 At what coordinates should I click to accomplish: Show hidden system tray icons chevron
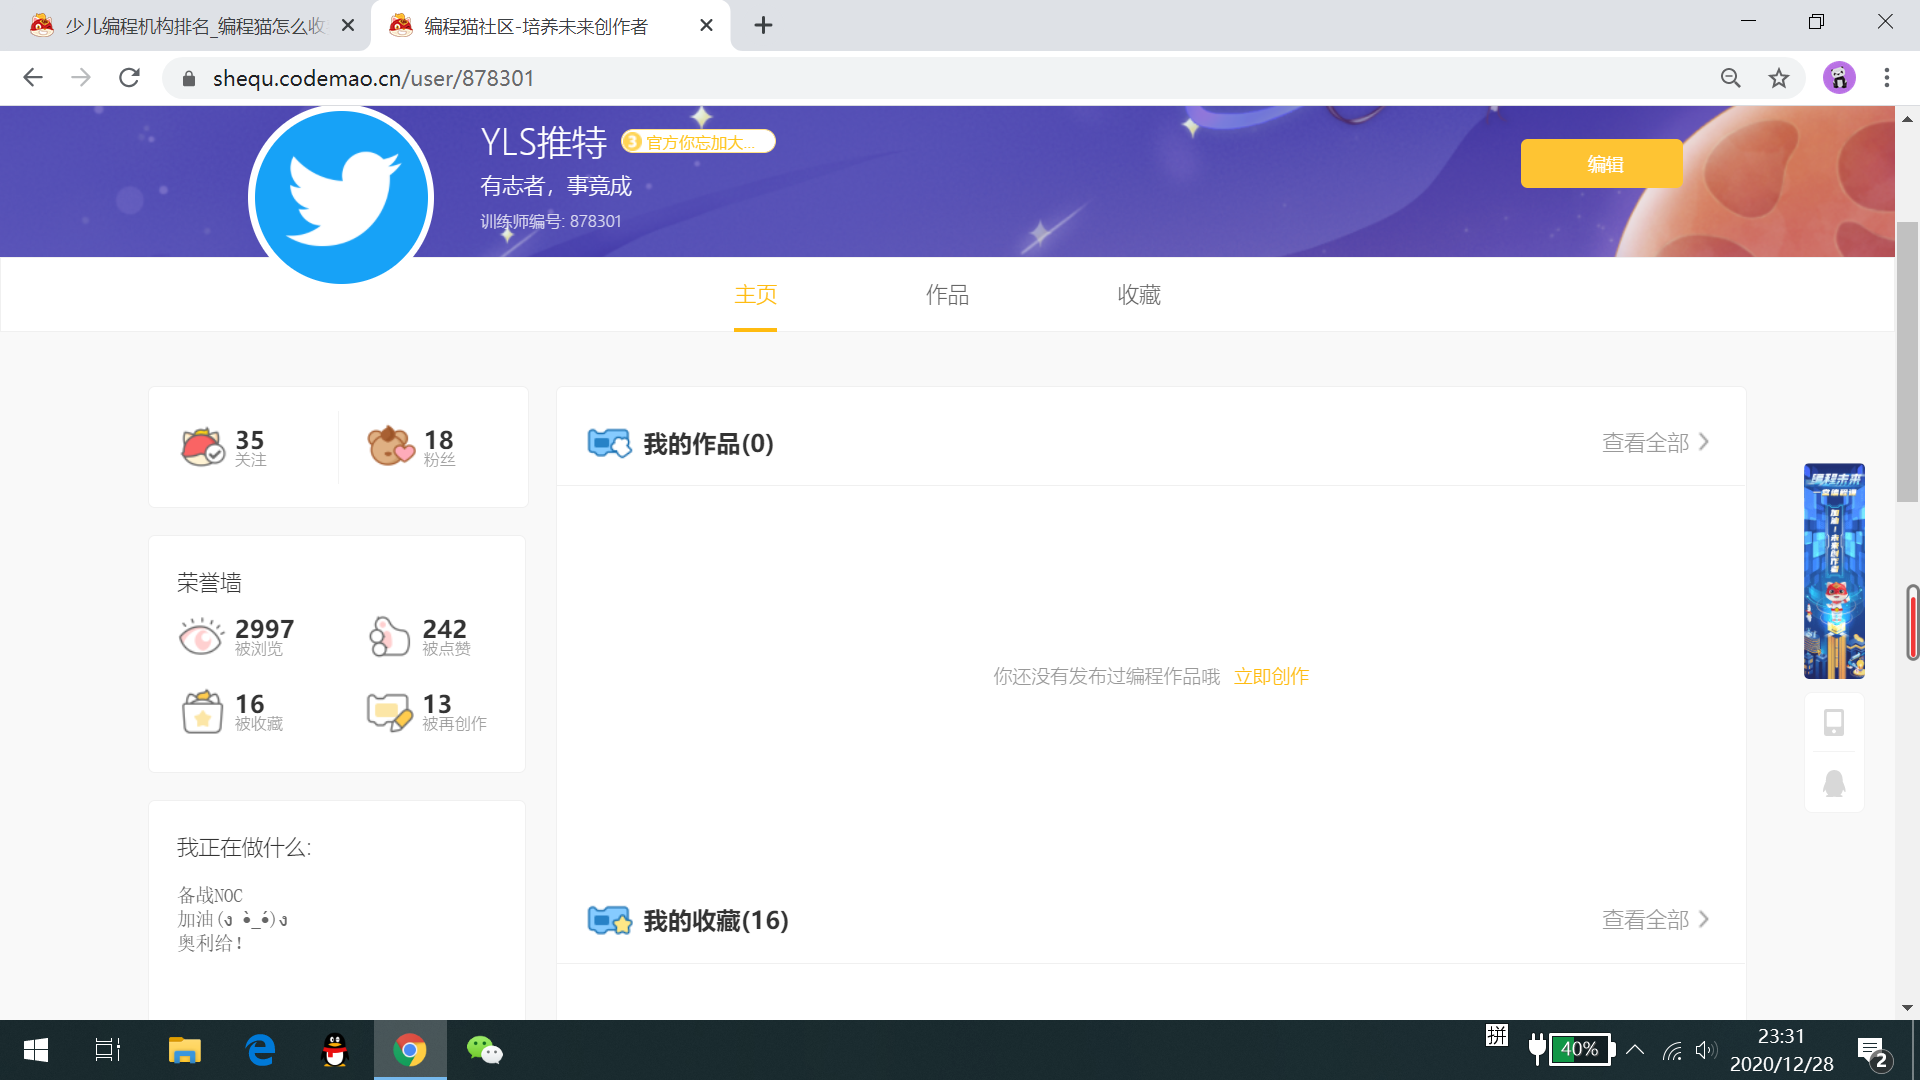[x=1635, y=1050]
